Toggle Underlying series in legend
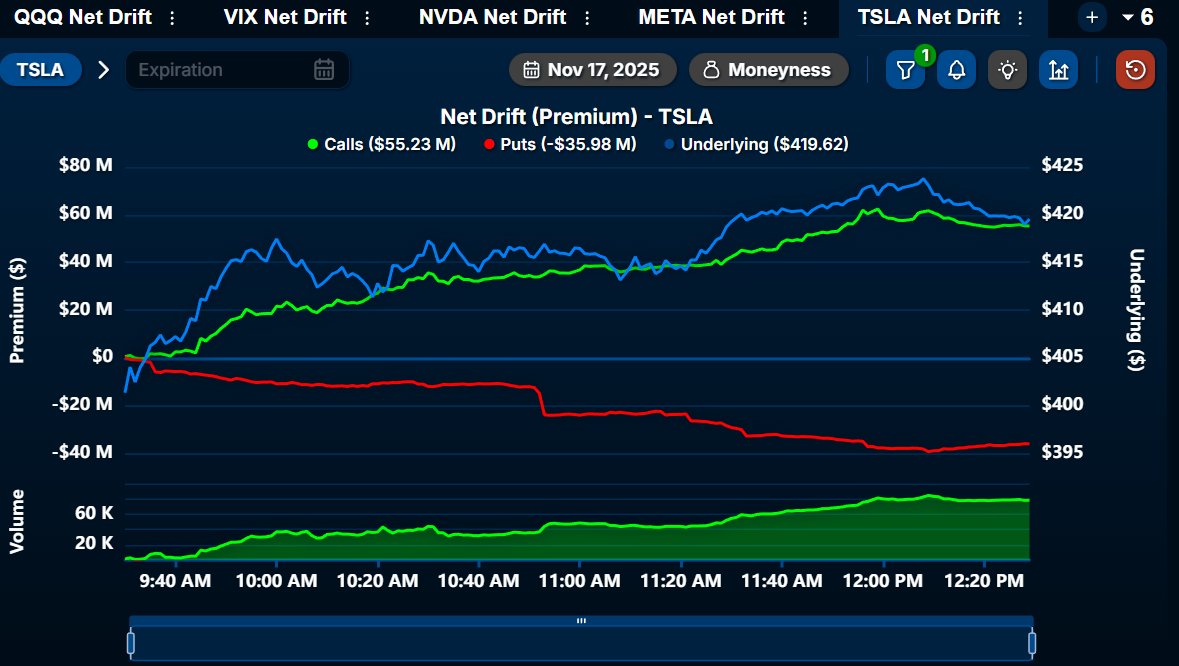The height and width of the screenshot is (666, 1179). [756, 144]
